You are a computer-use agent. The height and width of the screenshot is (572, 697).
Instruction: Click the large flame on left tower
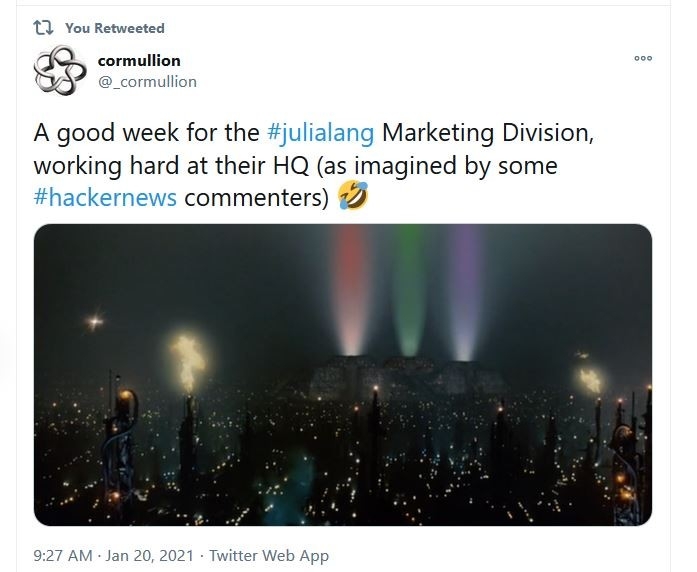tap(188, 362)
